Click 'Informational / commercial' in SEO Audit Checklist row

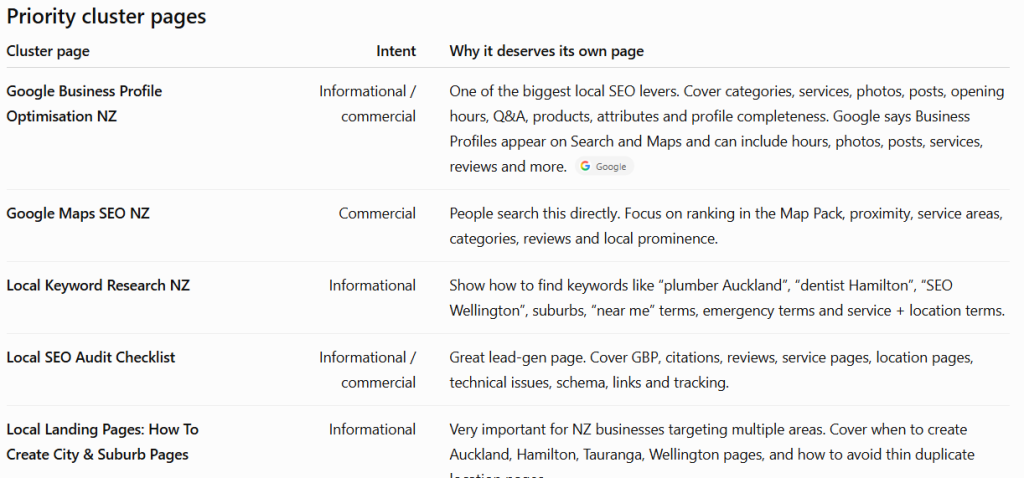pos(368,370)
